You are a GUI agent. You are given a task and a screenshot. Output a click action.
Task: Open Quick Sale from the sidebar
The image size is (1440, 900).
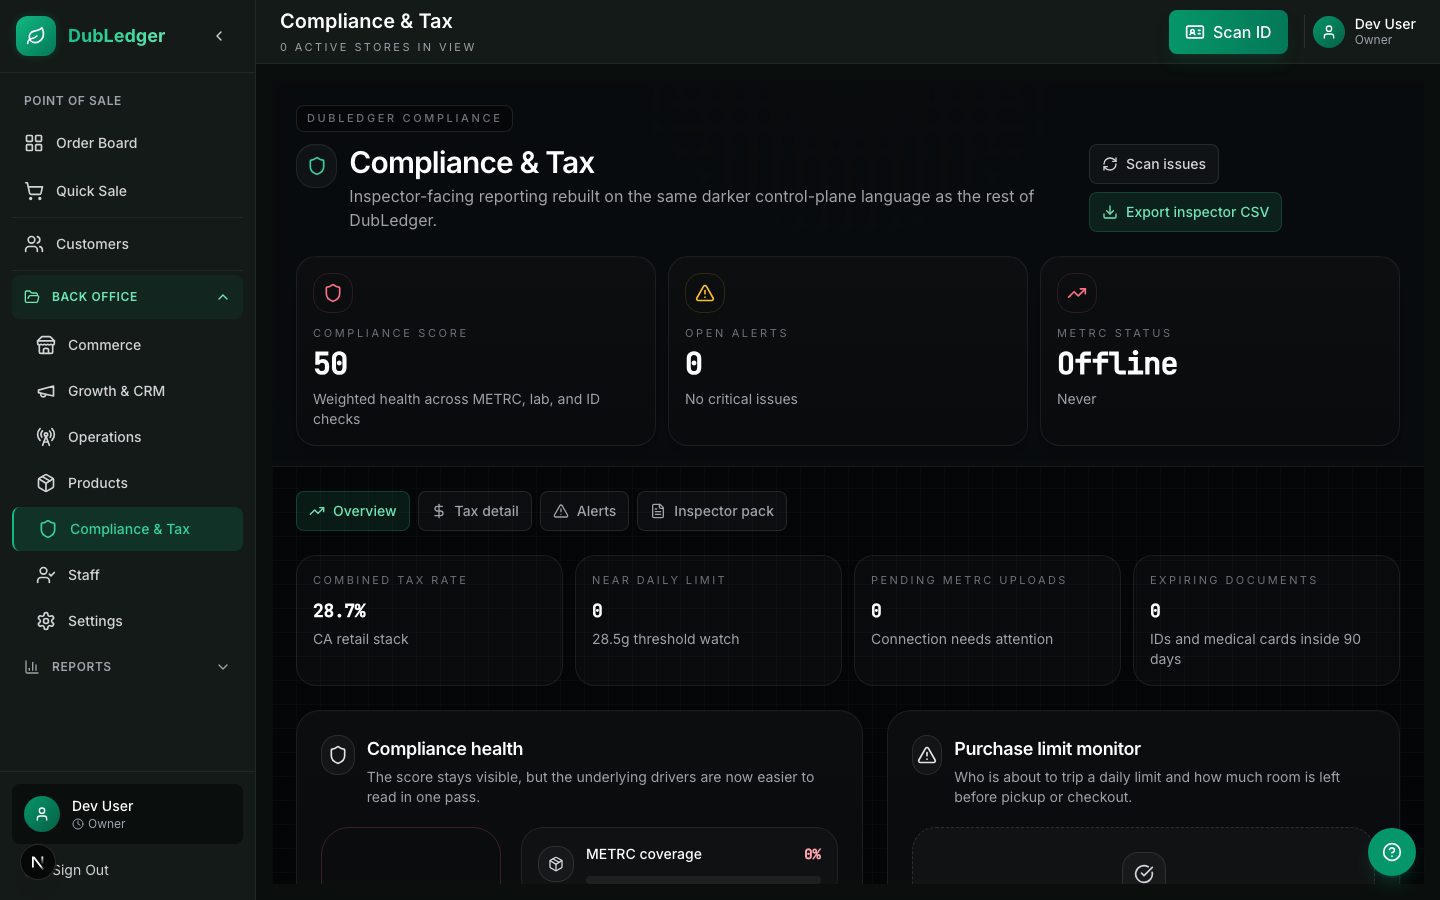pyautogui.click(x=127, y=191)
